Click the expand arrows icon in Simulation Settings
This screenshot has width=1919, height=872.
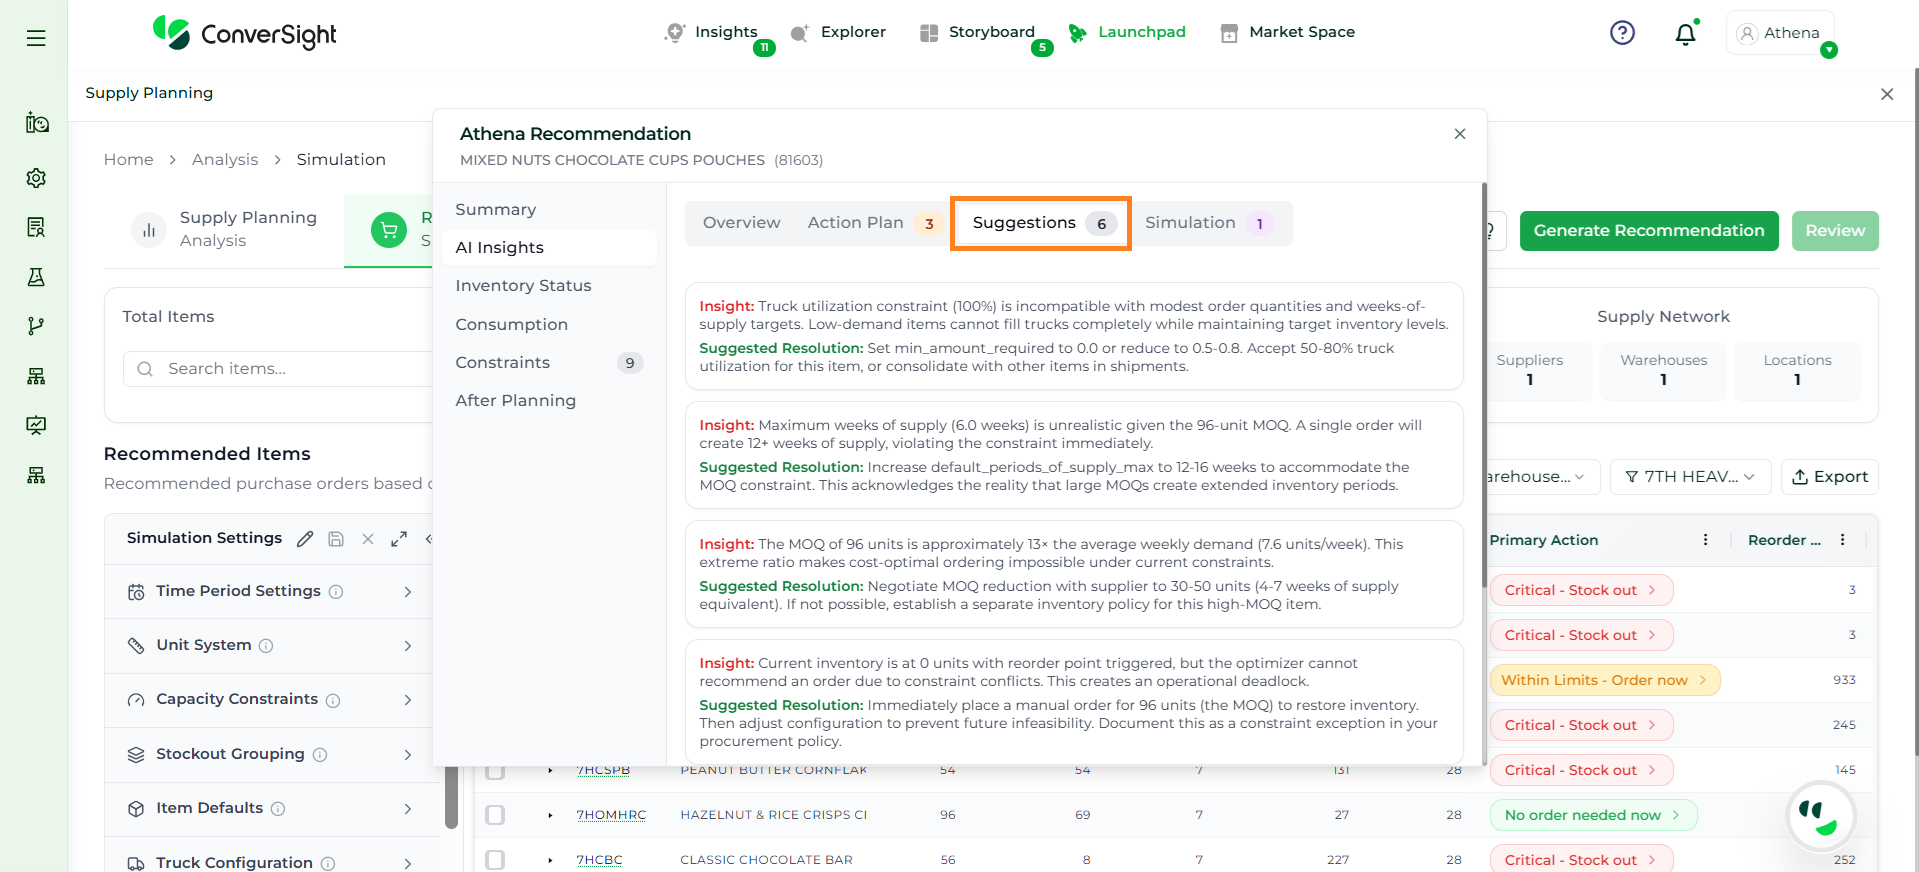tap(399, 539)
